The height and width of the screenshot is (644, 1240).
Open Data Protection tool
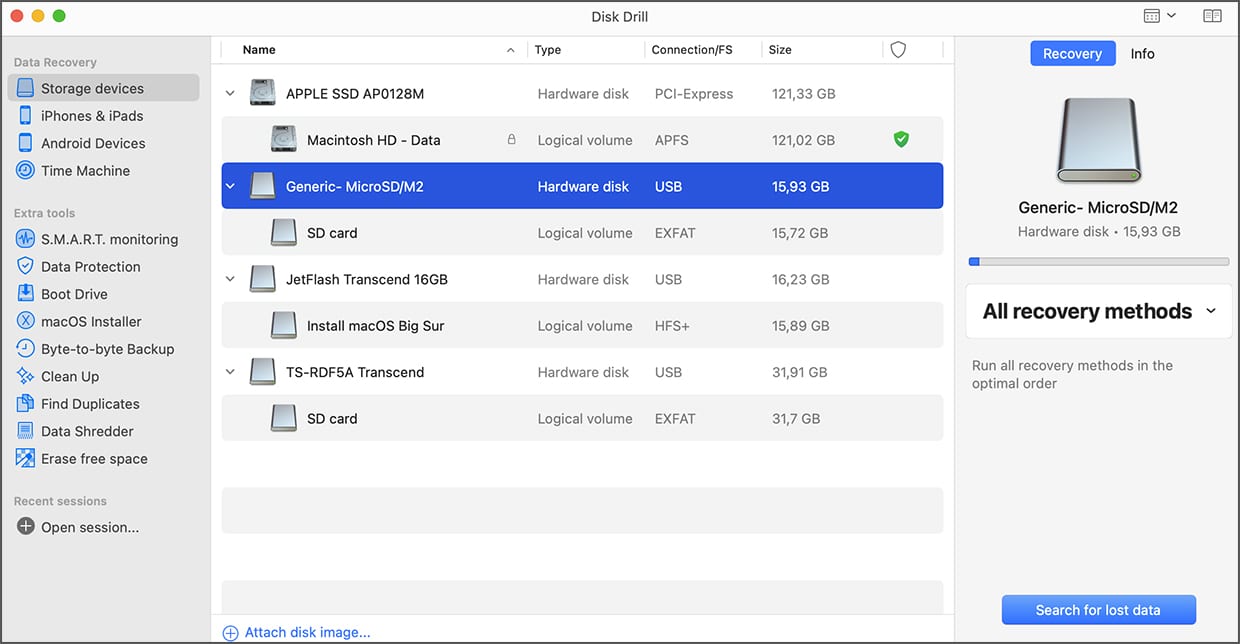90,267
